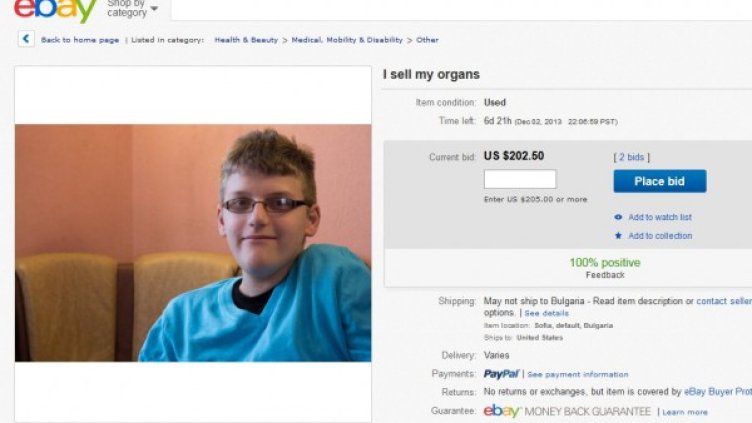Open Medical, Mobility & Disability breadcrumb

(x=347, y=40)
